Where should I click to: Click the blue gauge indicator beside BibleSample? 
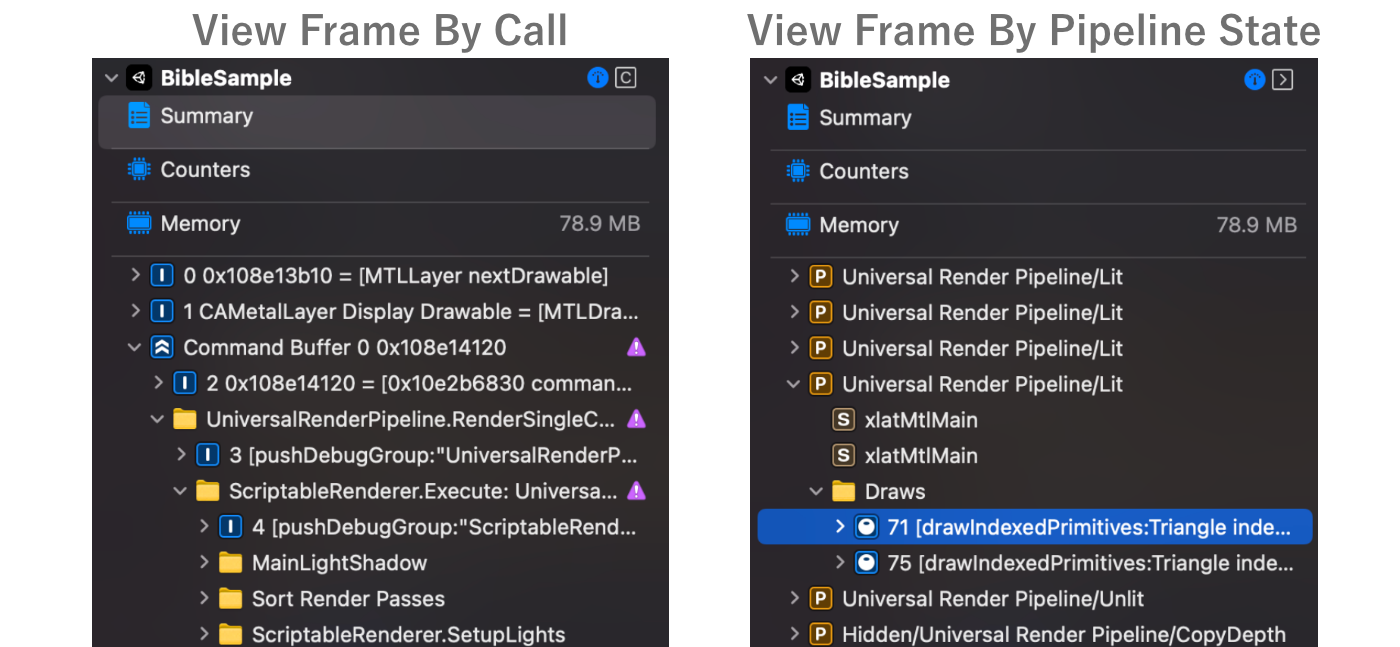[597, 77]
